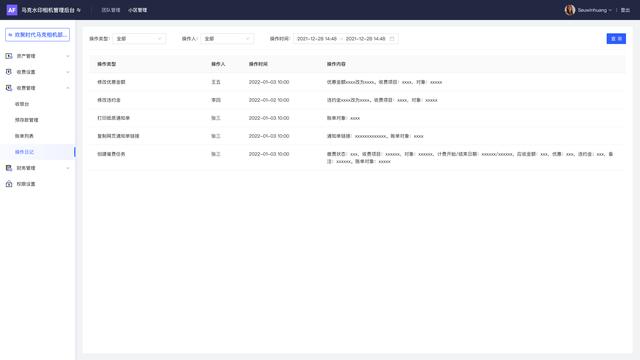Screen dimensions: 640x360
Task: Expand the 资产管理 menu chevron
Action: [x=68, y=56]
